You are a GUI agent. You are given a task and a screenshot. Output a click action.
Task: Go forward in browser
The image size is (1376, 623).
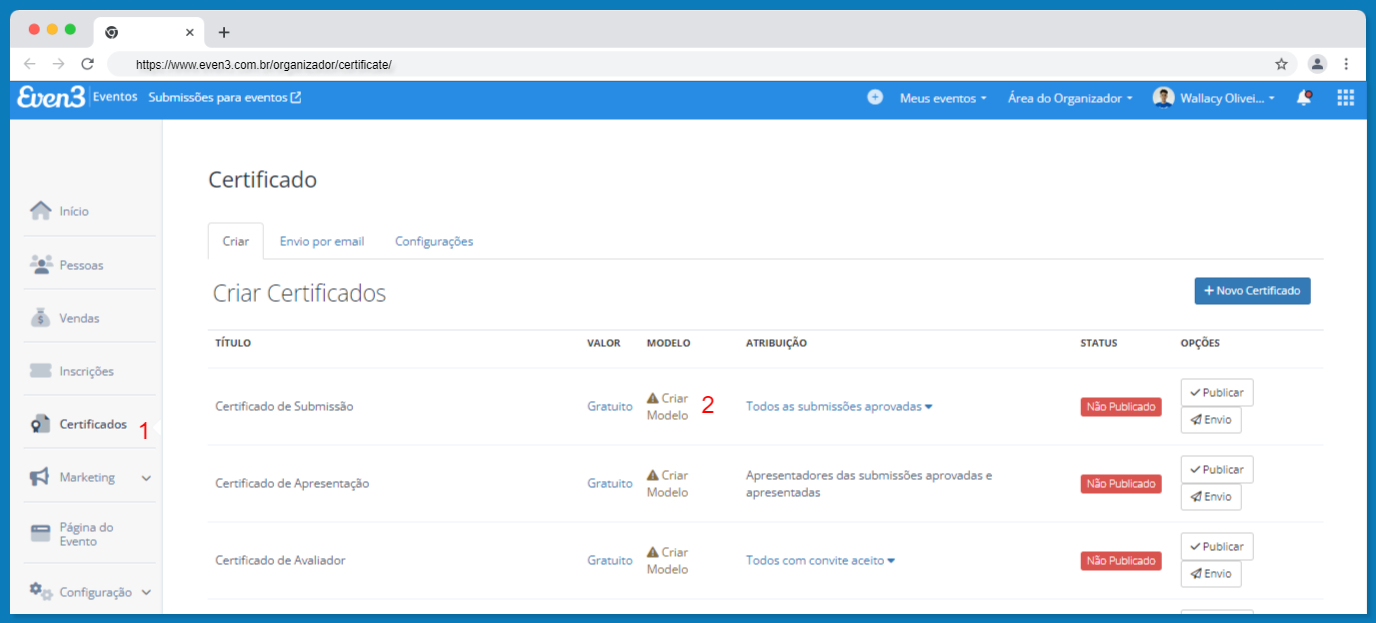pyautogui.click(x=58, y=64)
